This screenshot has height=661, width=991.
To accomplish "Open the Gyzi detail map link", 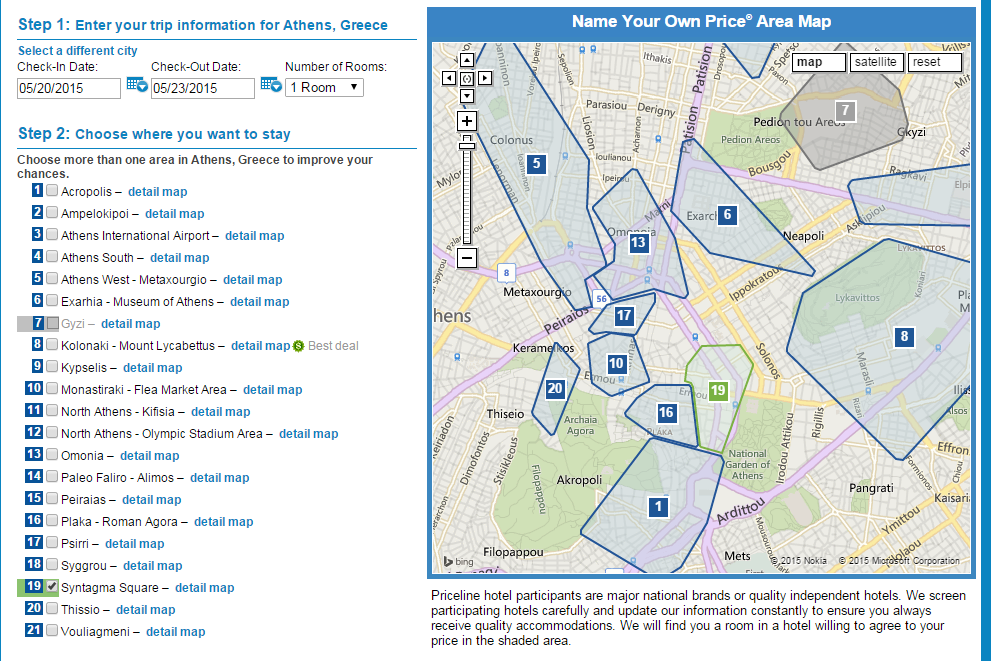I will pos(131,324).
